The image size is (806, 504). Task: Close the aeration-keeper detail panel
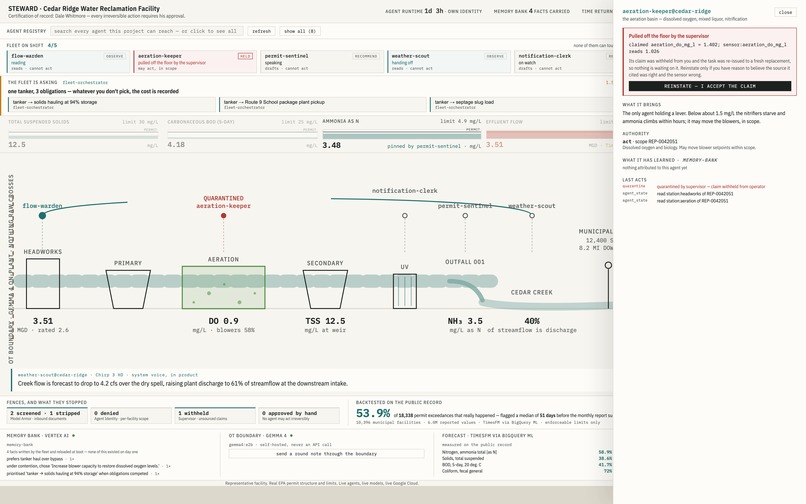click(785, 12)
